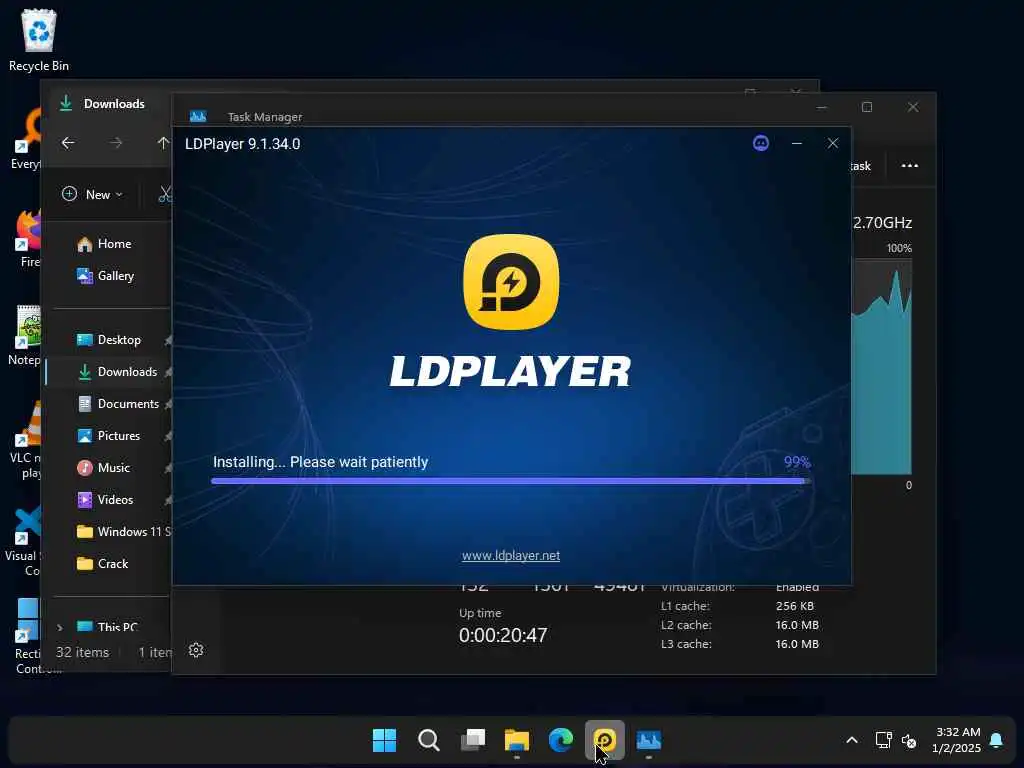This screenshot has height=768, width=1024.
Task: Open taskbar Search
Action: pos(428,740)
